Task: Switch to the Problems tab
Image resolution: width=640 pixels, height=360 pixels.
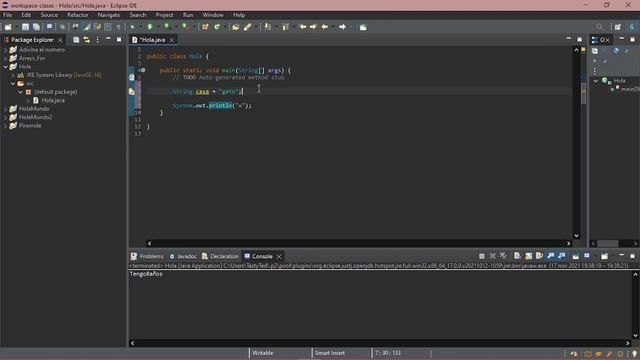Action: 147,256
